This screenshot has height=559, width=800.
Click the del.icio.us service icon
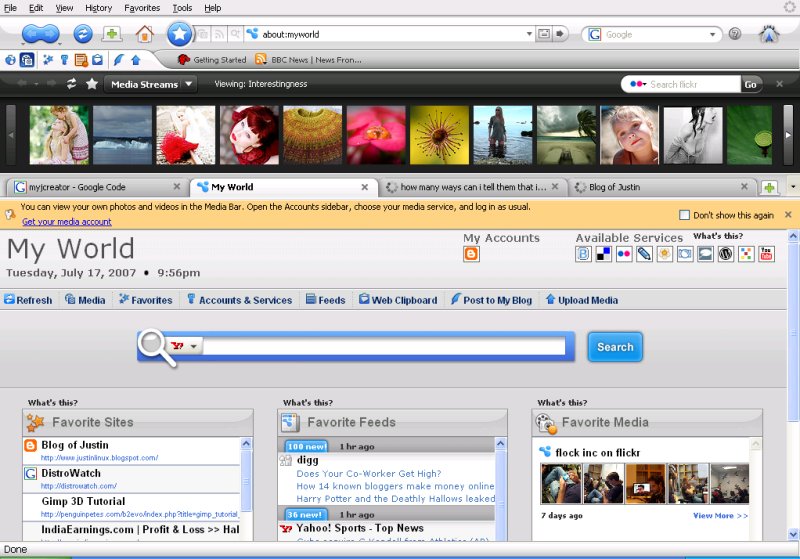pos(604,254)
